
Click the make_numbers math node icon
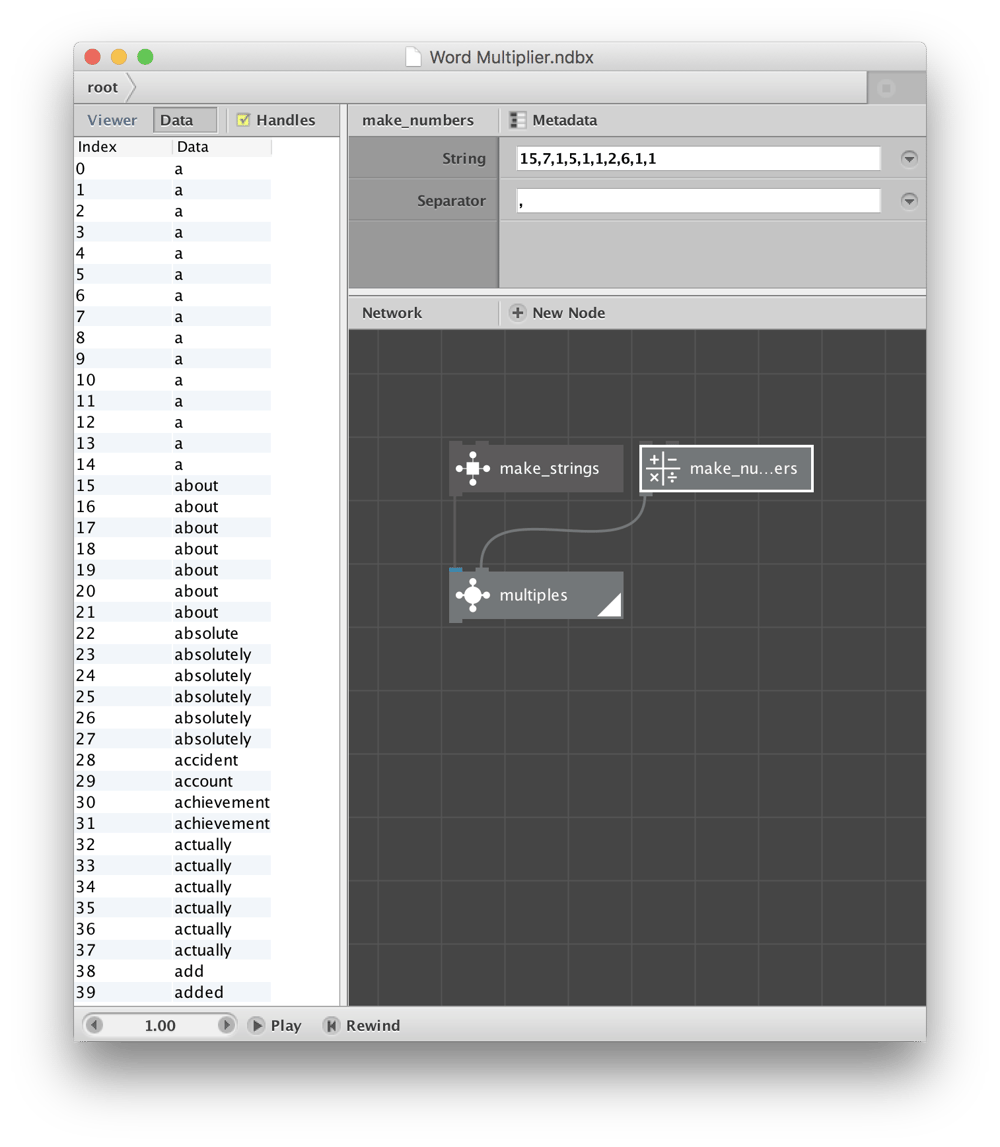point(663,468)
